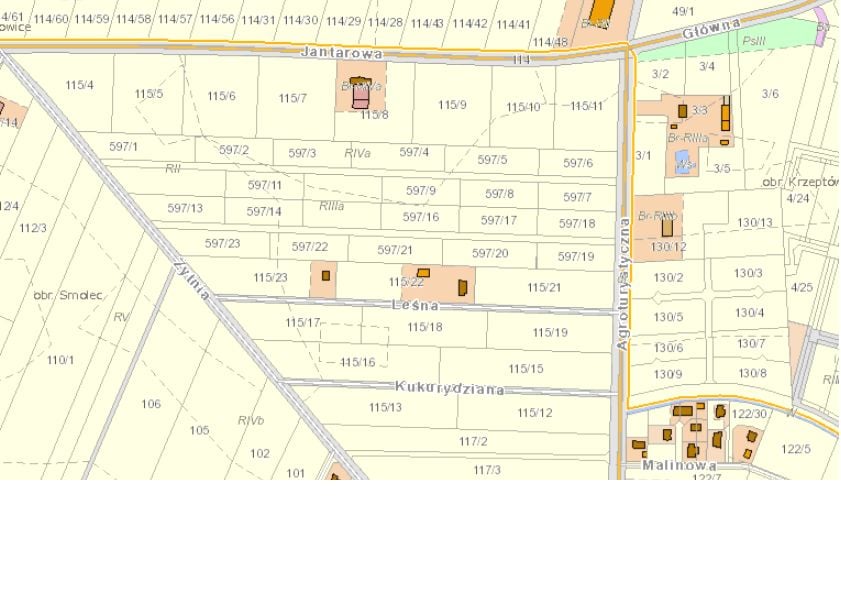Select the blue pond near parcel 3/5
The width and height of the screenshot is (841, 601).
tap(683, 162)
